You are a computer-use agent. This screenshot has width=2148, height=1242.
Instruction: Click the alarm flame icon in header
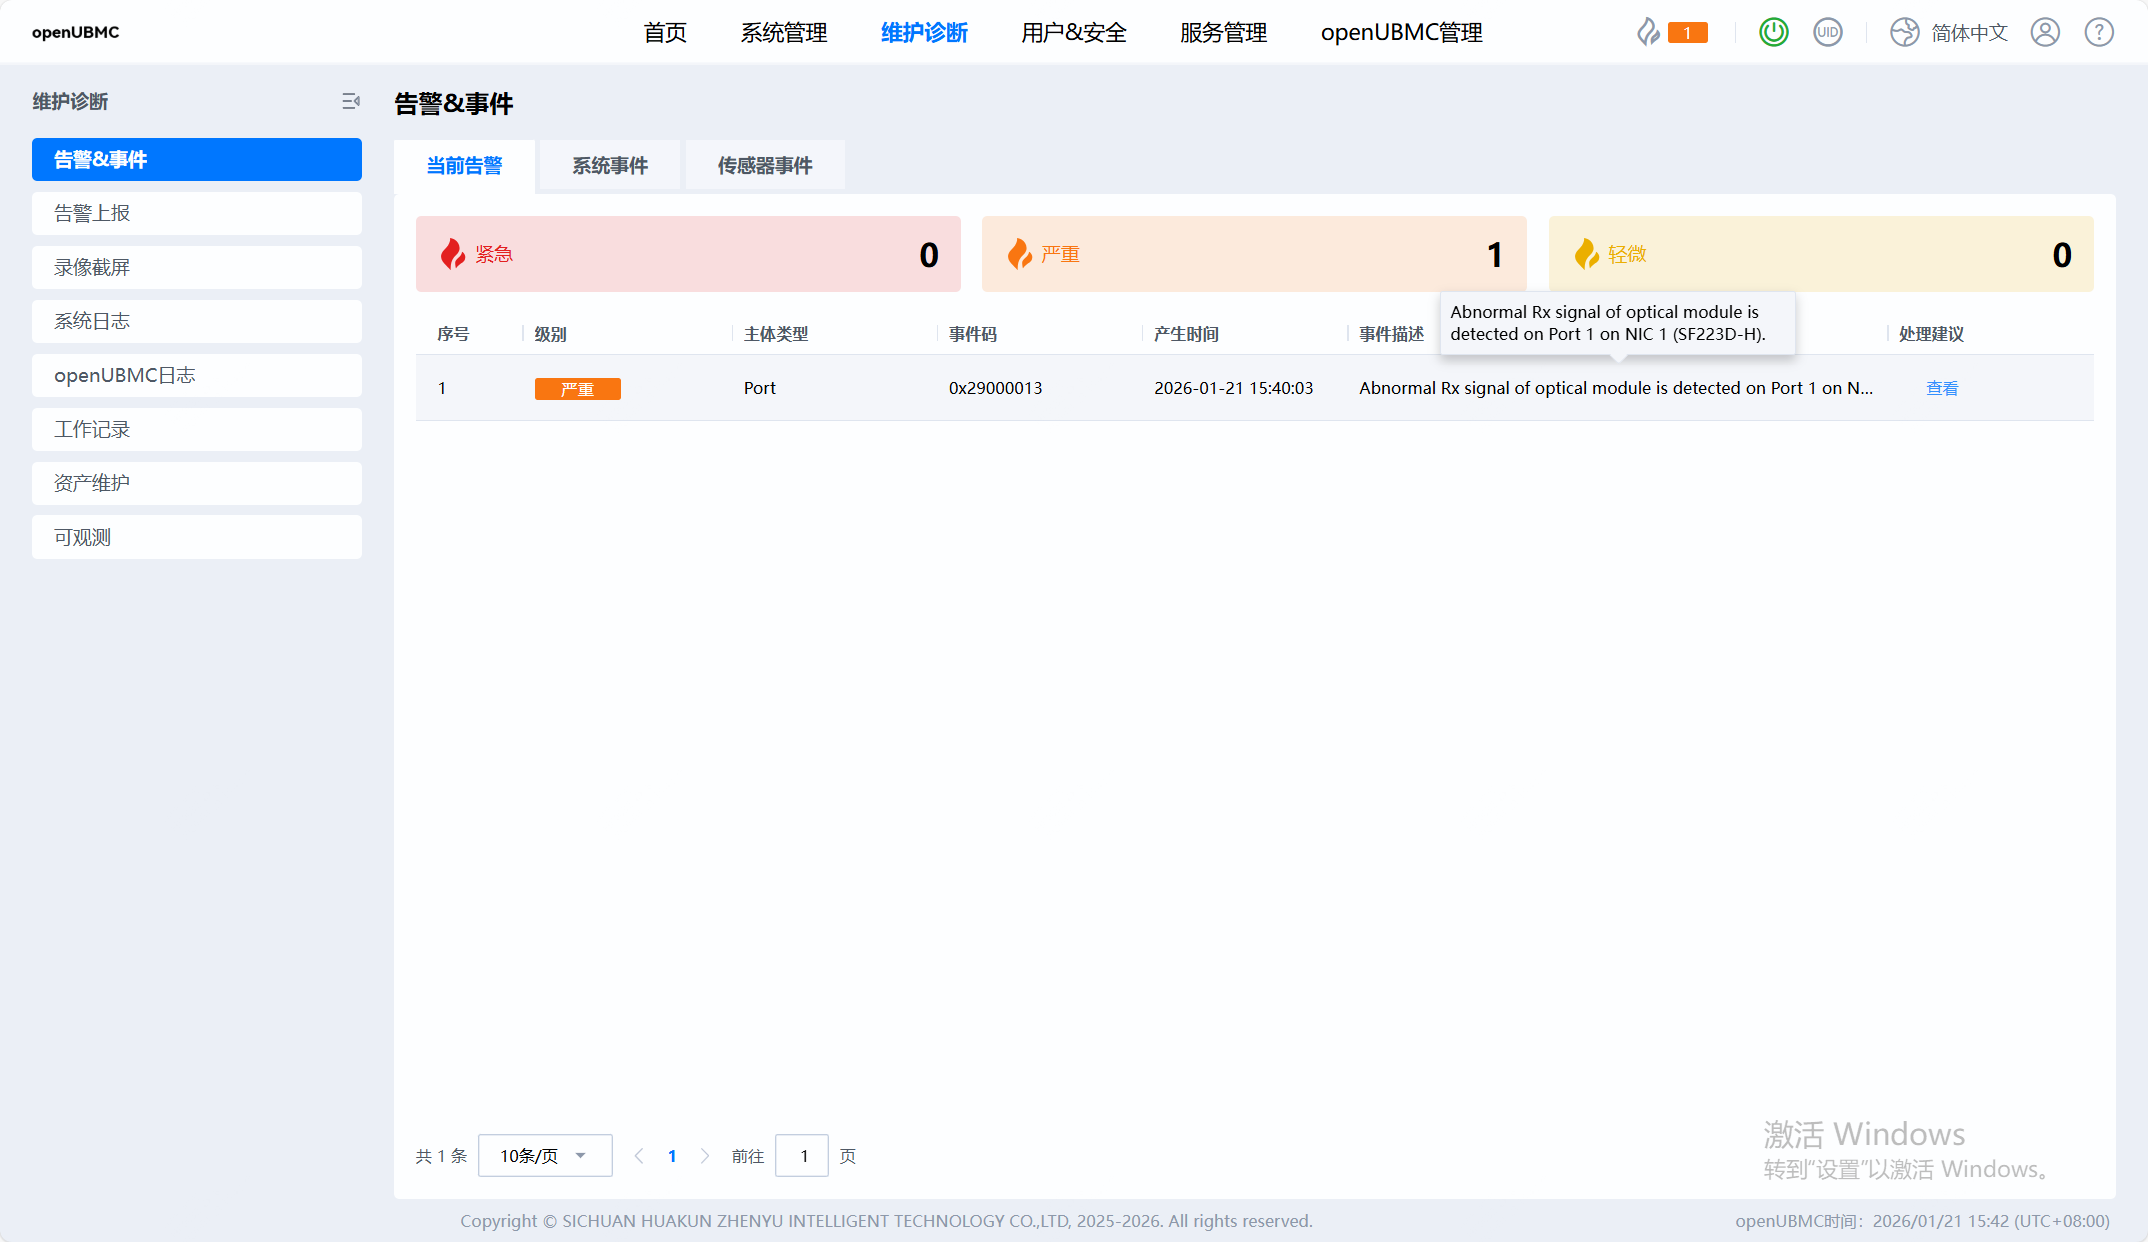coord(1648,32)
